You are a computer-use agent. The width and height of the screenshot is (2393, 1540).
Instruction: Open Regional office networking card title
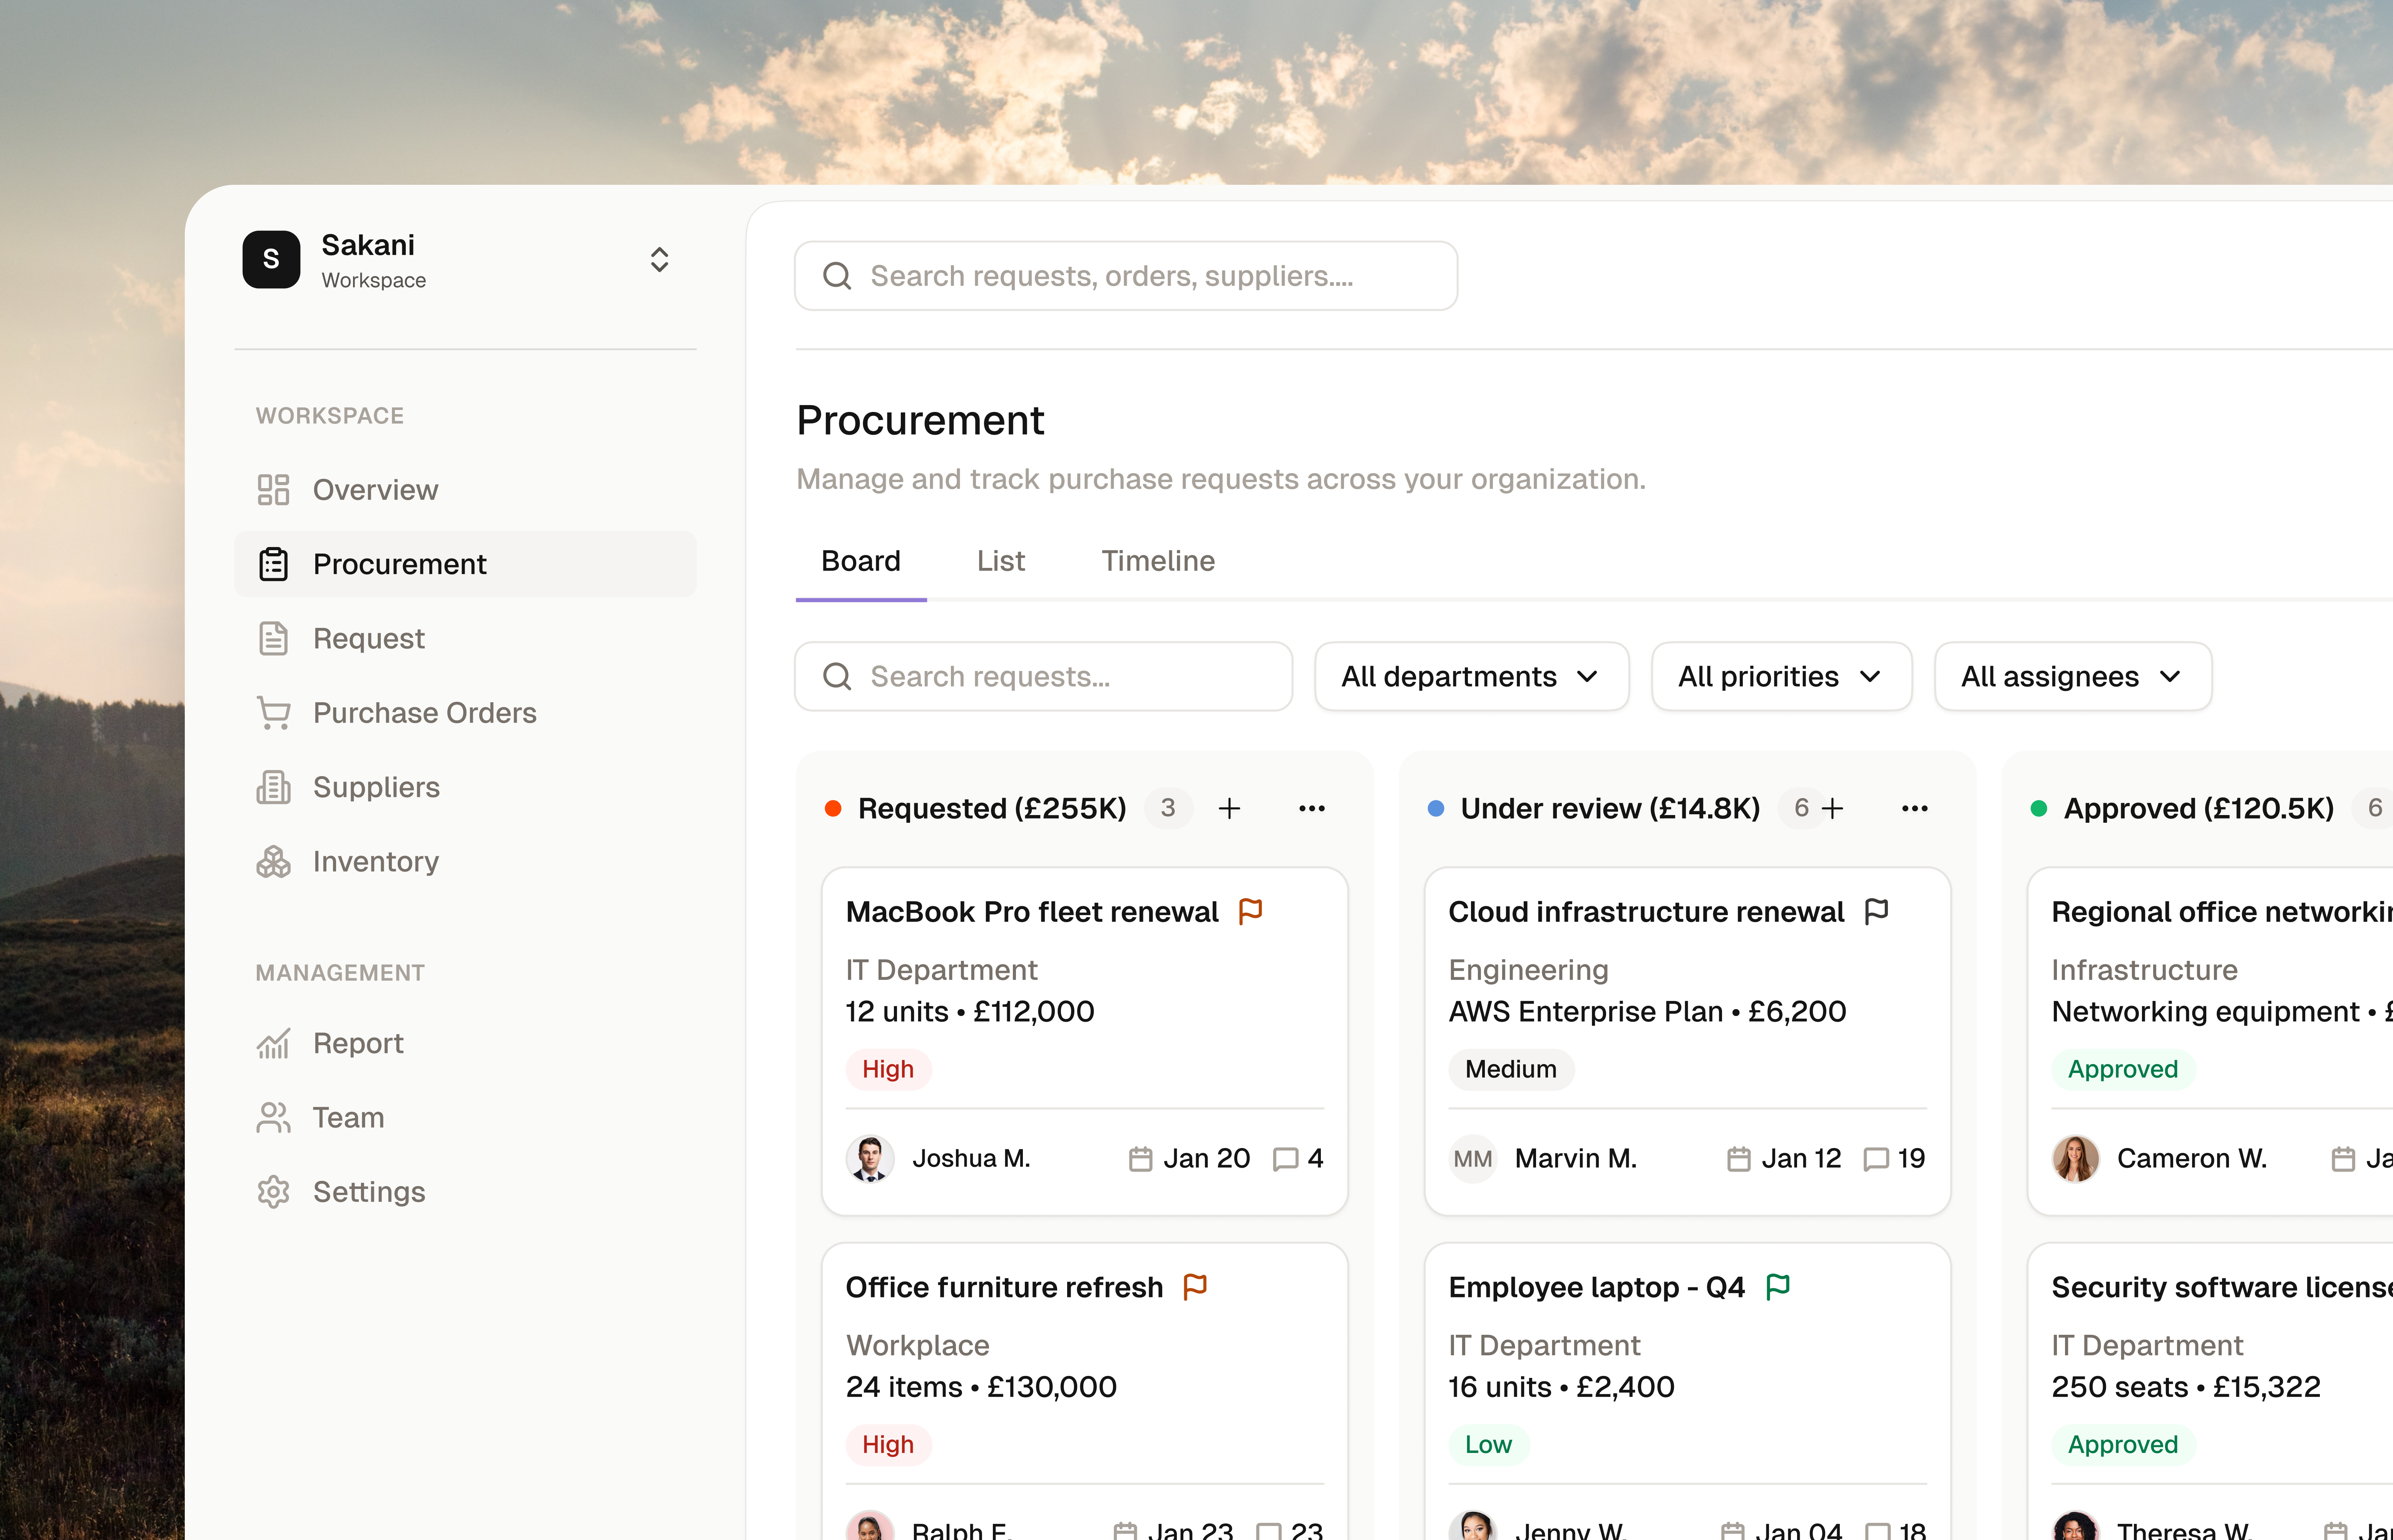[x=2222, y=912]
